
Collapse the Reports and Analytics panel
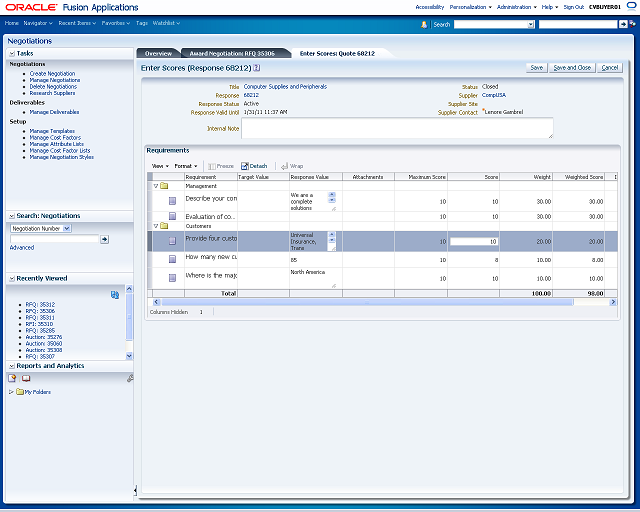pyautogui.click(x=12, y=366)
